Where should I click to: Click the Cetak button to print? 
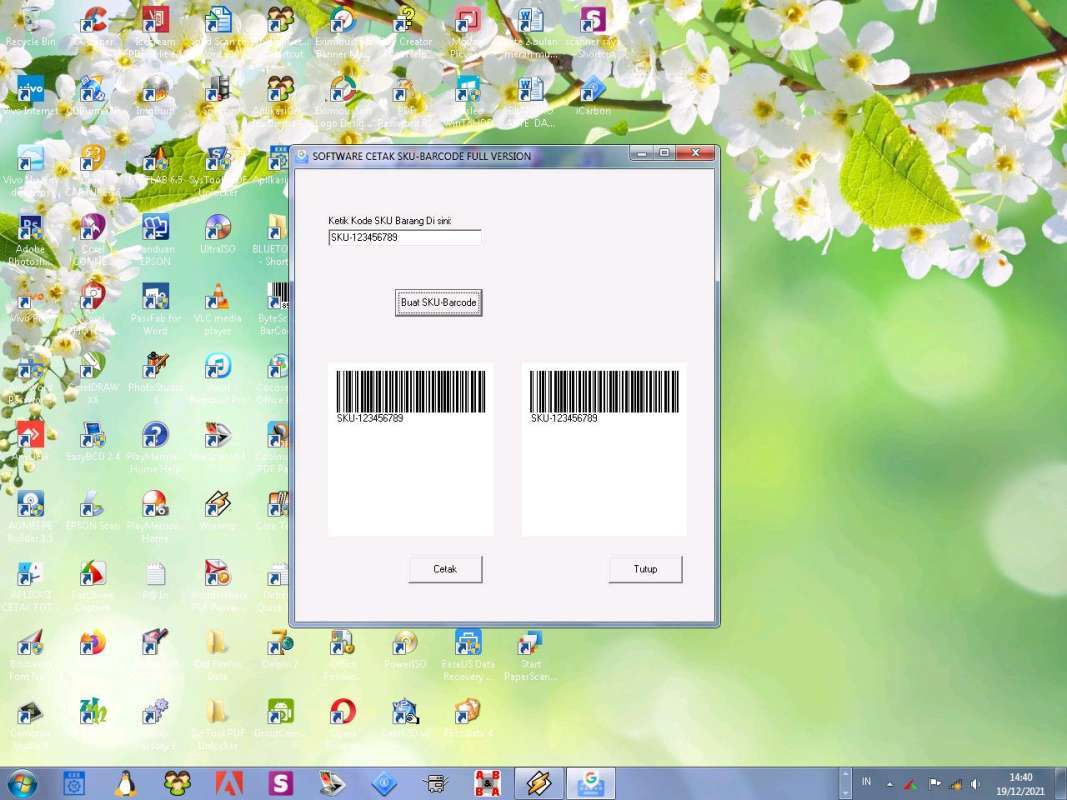(444, 569)
